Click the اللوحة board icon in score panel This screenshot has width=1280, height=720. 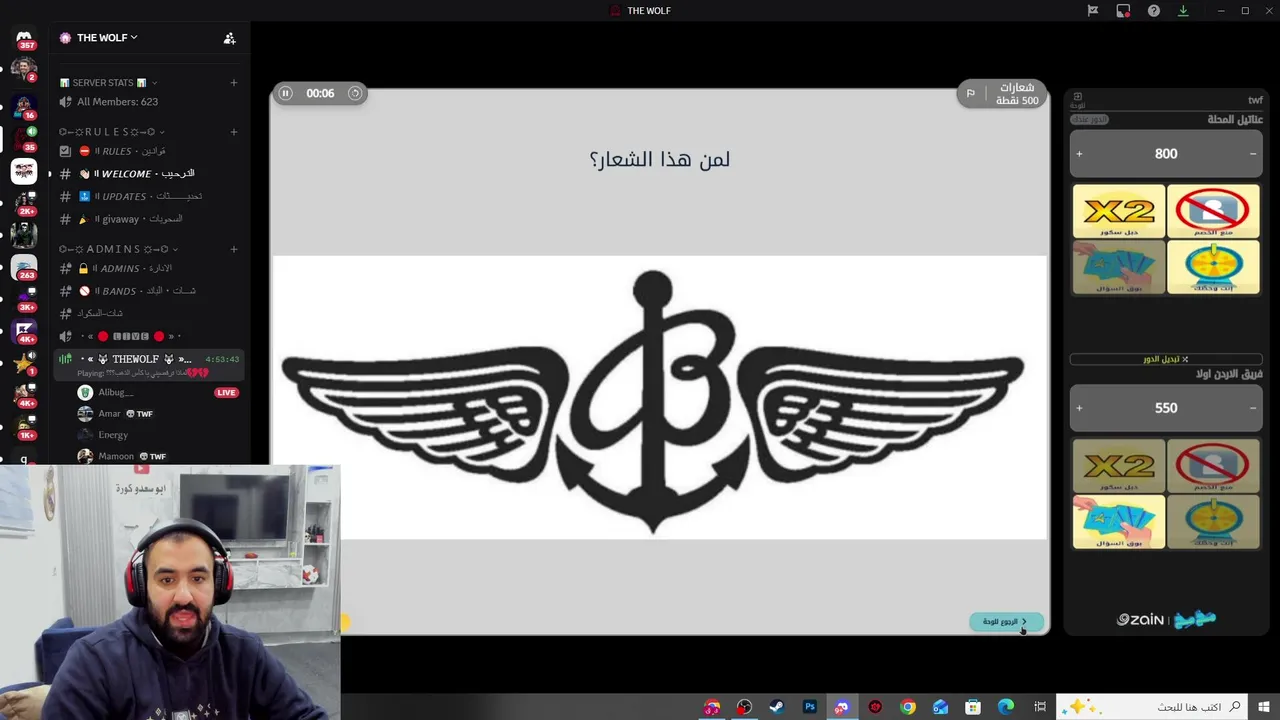1077,100
